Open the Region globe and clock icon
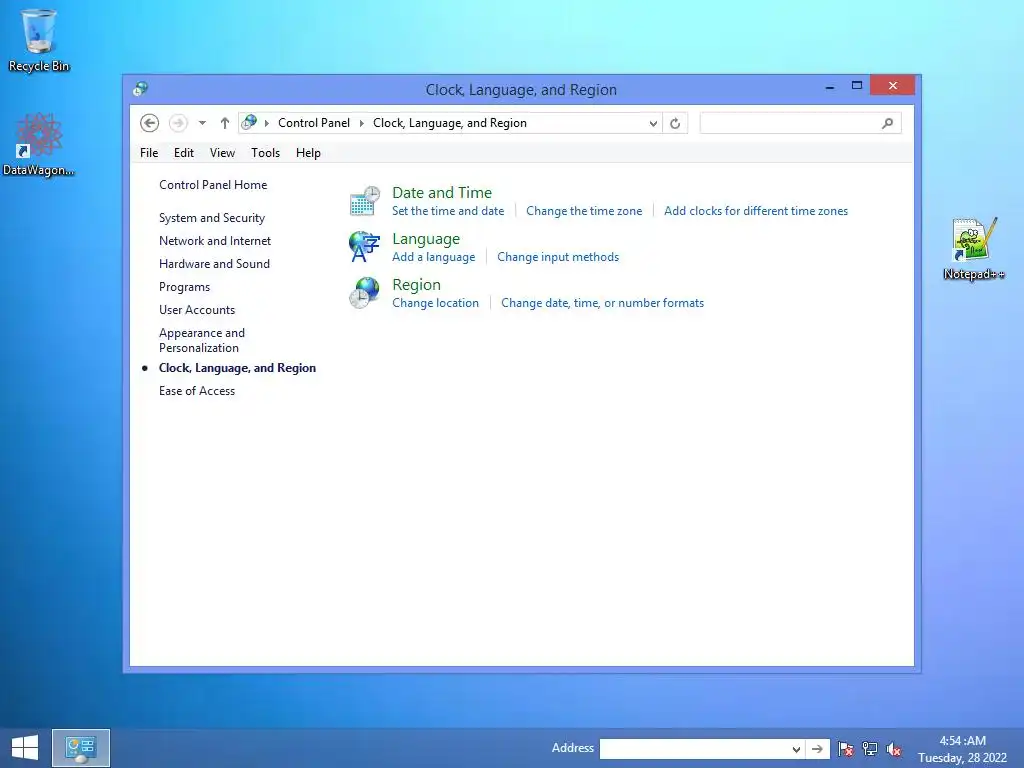This screenshot has height=768, width=1024. coord(364,293)
